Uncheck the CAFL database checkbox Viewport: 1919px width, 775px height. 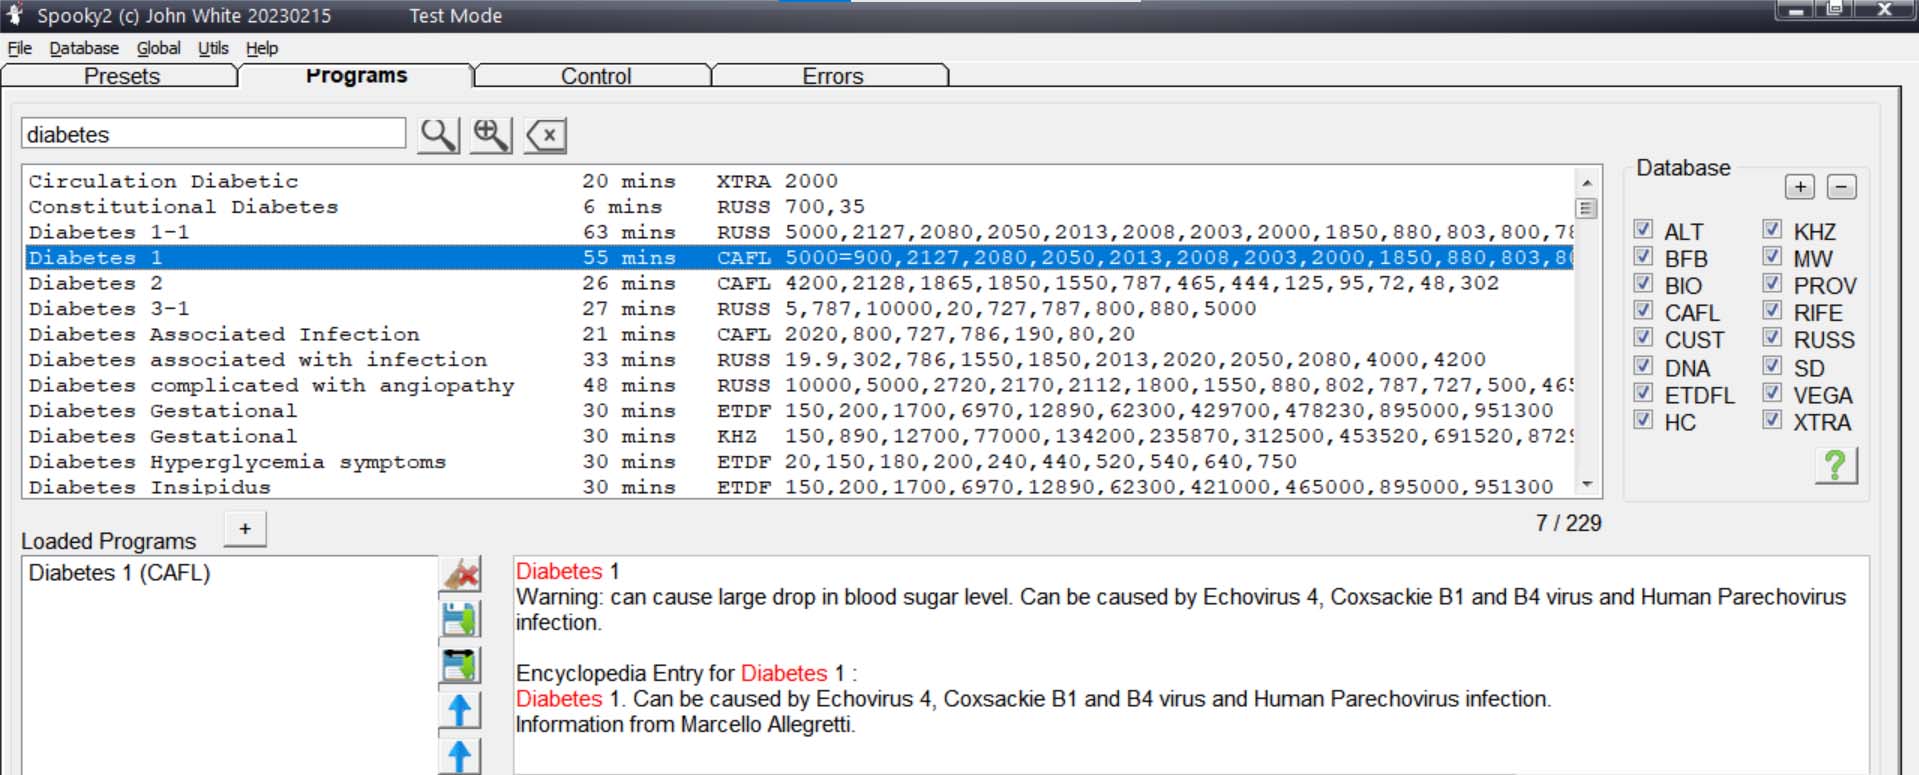click(1643, 311)
